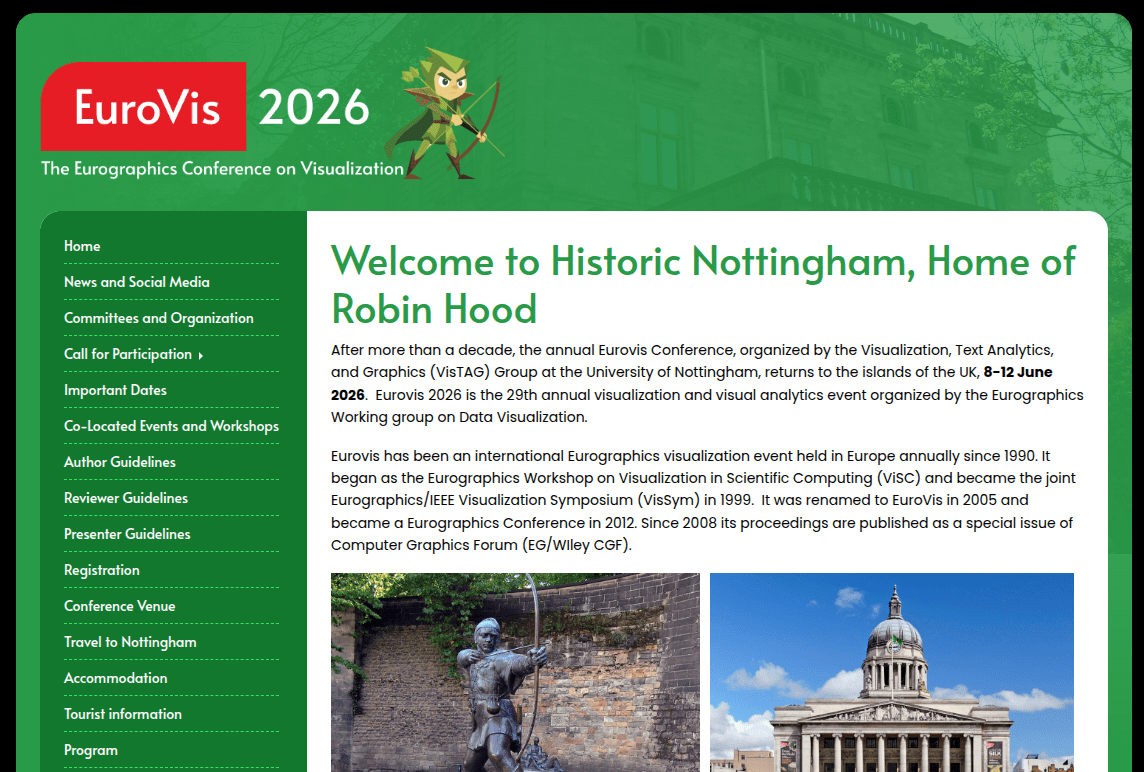This screenshot has width=1144, height=772.
Task: Click the tagline 'The Eurographics Conference on Visualization'
Action: (x=222, y=169)
